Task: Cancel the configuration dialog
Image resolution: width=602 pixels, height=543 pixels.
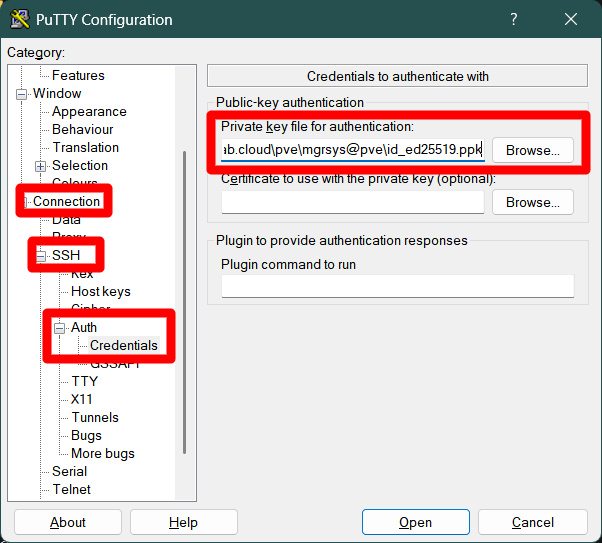Action: 533,522
